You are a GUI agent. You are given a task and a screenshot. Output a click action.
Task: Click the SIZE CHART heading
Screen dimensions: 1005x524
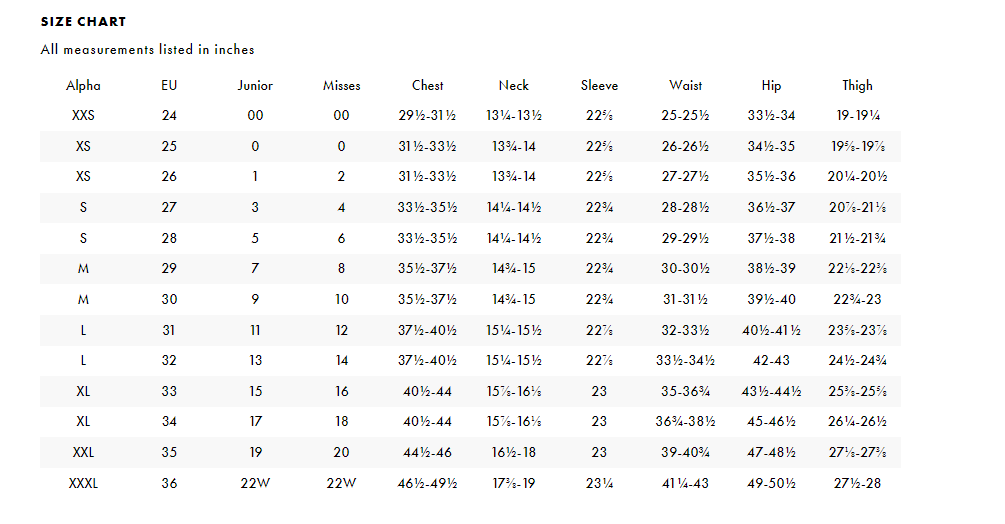tap(84, 22)
